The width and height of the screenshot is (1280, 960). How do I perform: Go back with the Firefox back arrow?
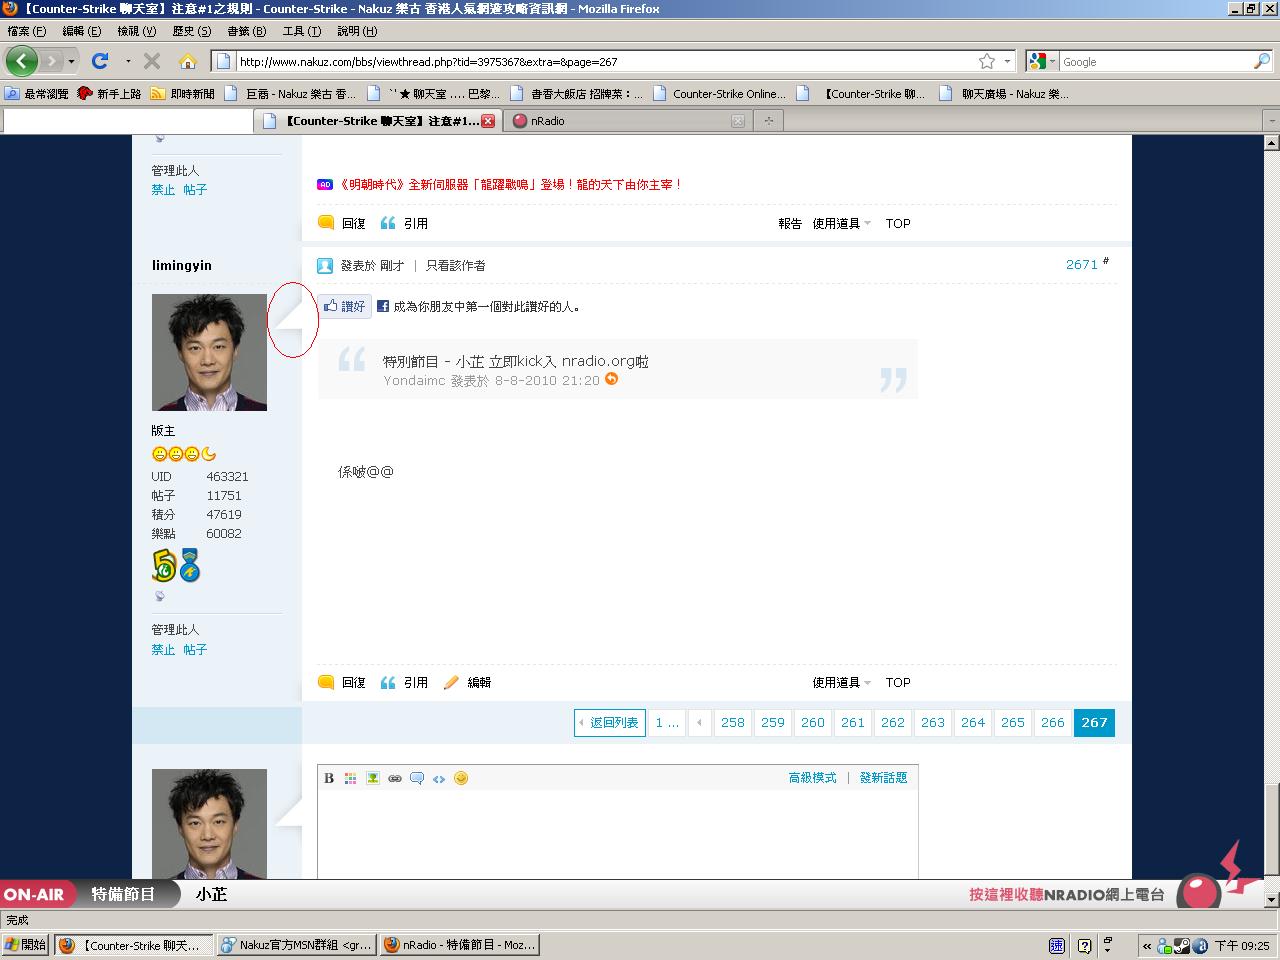point(21,61)
